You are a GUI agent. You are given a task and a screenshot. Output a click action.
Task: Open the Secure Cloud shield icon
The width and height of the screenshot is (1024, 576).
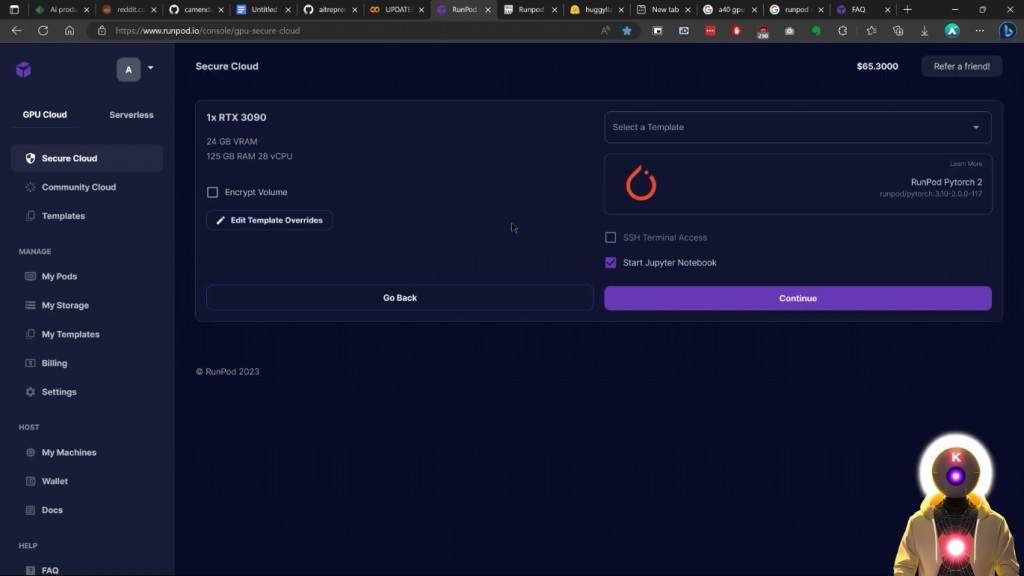(30, 158)
